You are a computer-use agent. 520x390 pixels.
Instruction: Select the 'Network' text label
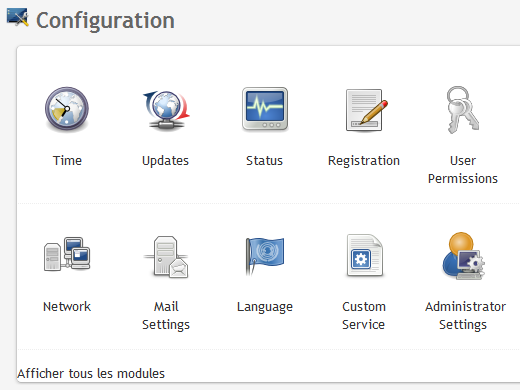pyautogui.click(x=67, y=307)
